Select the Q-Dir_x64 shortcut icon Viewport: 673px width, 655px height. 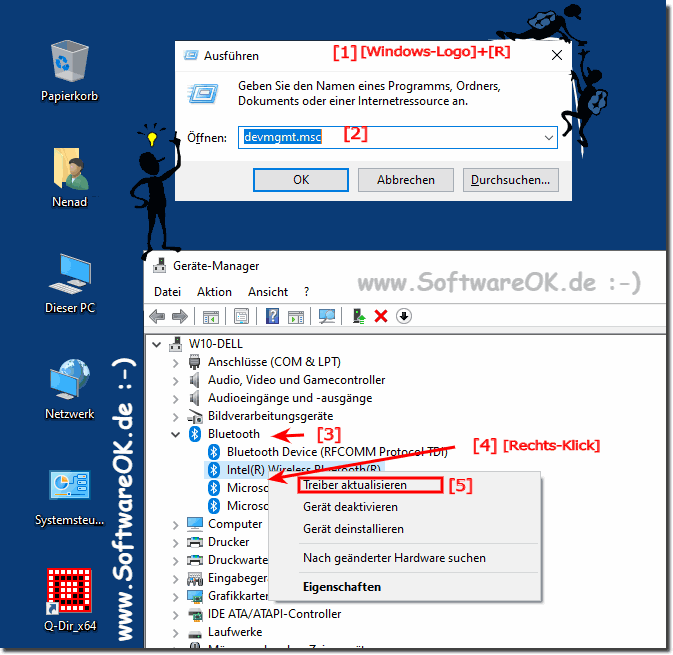(70, 591)
